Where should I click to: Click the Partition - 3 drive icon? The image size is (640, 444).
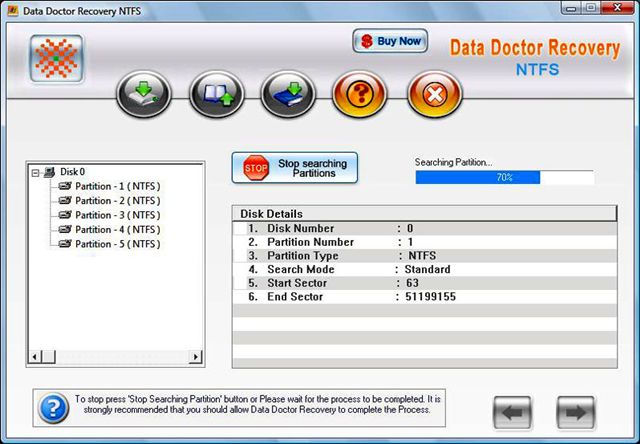tap(65, 215)
